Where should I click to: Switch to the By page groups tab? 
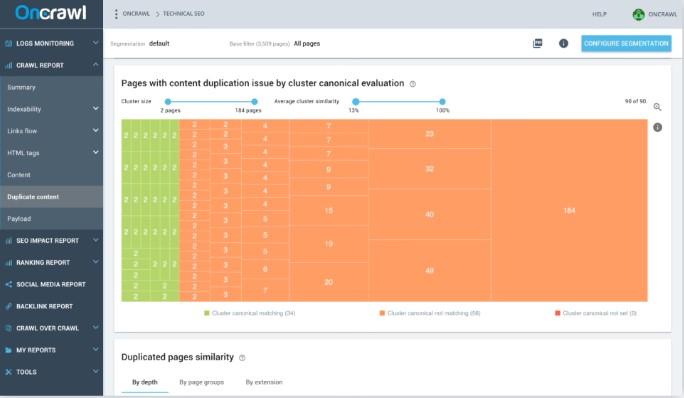coord(202,382)
